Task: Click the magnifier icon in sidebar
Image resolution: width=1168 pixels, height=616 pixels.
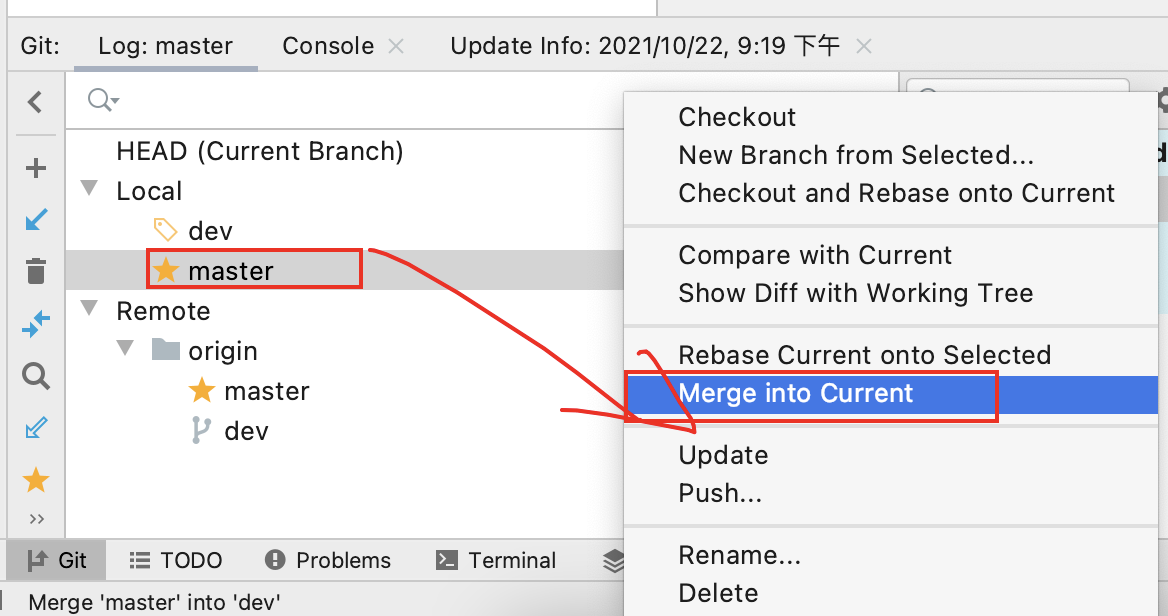Action: pos(36,376)
